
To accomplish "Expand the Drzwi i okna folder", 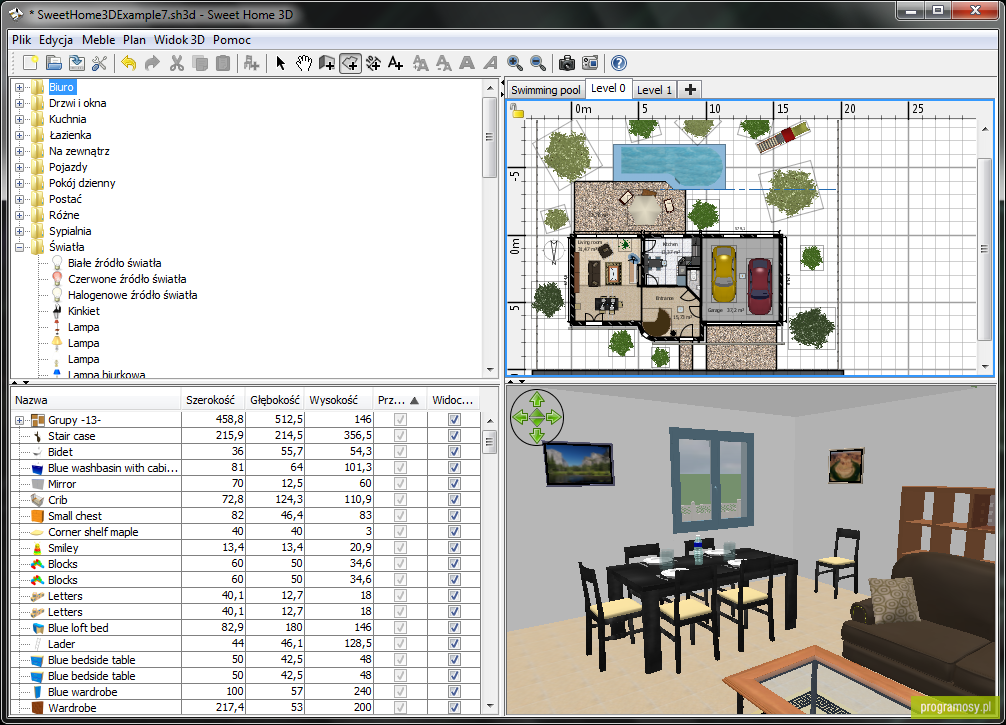I will pos(19,103).
